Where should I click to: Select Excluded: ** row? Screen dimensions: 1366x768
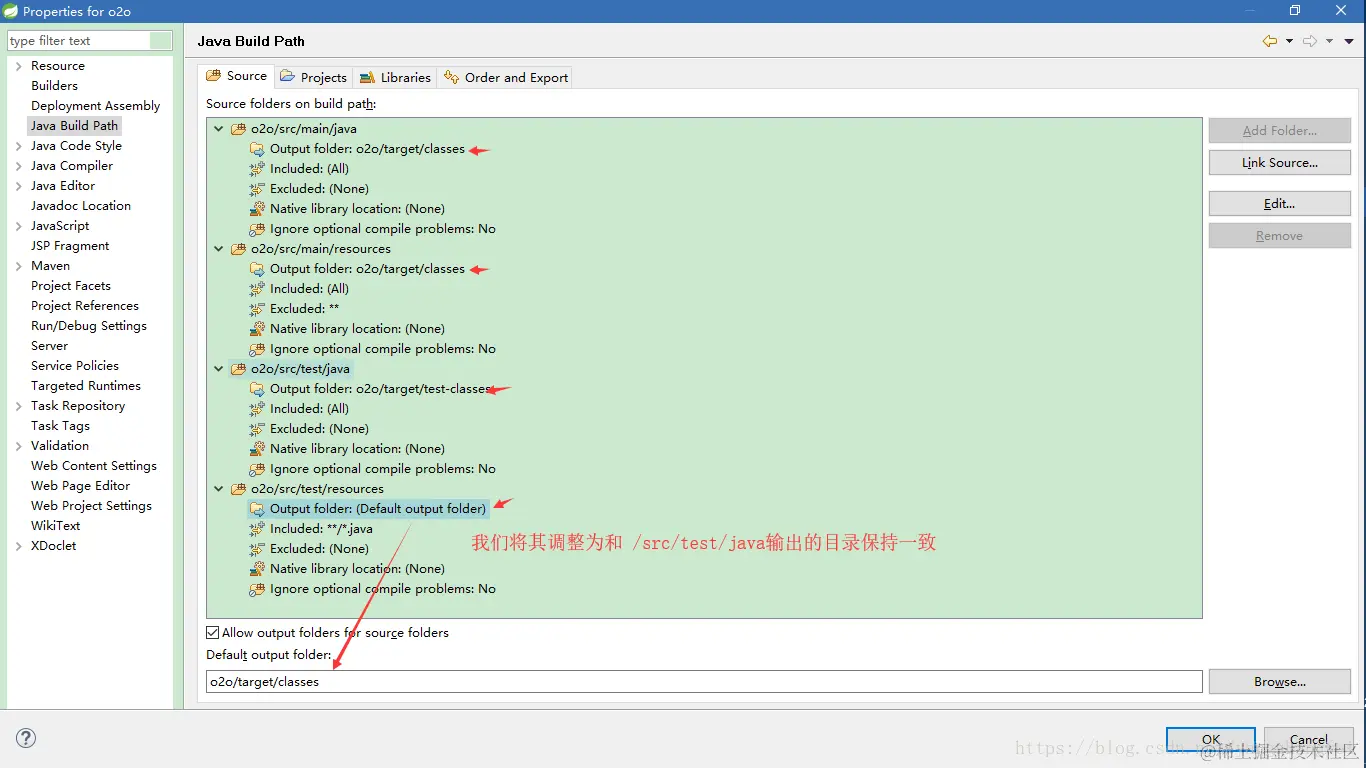click(x=294, y=309)
